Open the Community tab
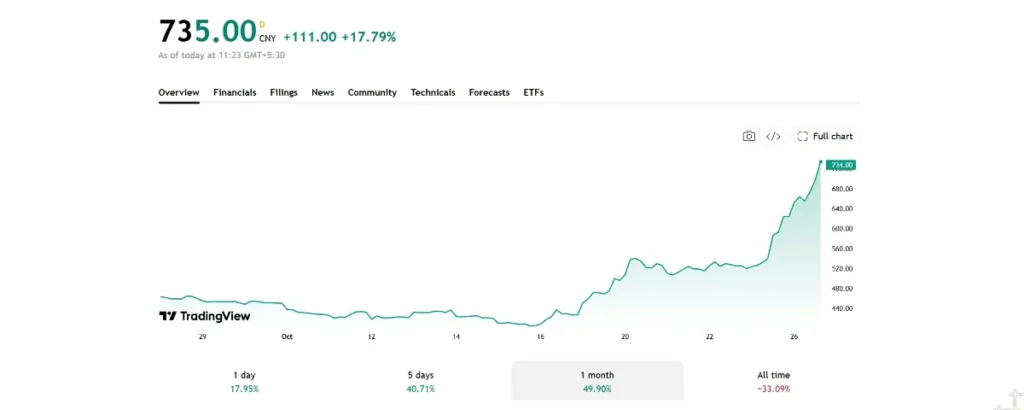1024x410 pixels. click(x=372, y=93)
